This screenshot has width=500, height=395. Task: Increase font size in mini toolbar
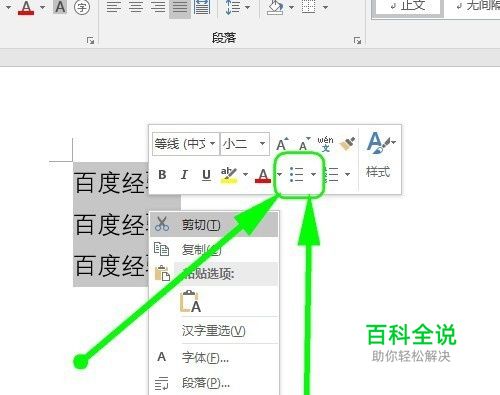pos(282,144)
